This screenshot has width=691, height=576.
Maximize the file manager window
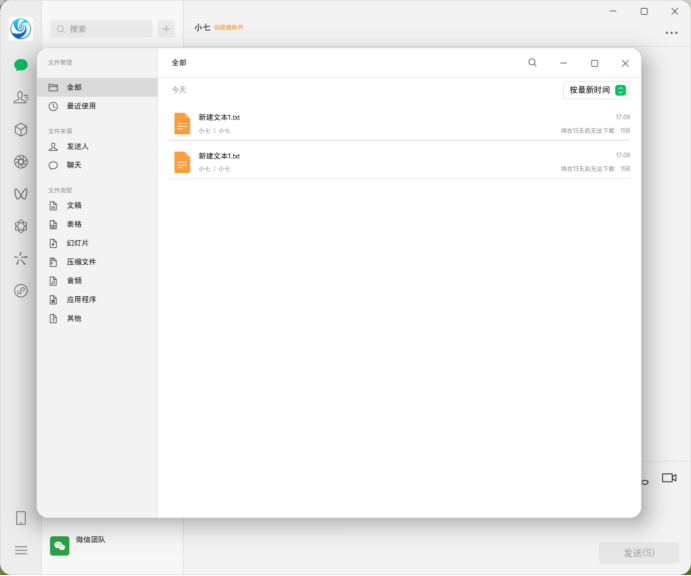594,63
